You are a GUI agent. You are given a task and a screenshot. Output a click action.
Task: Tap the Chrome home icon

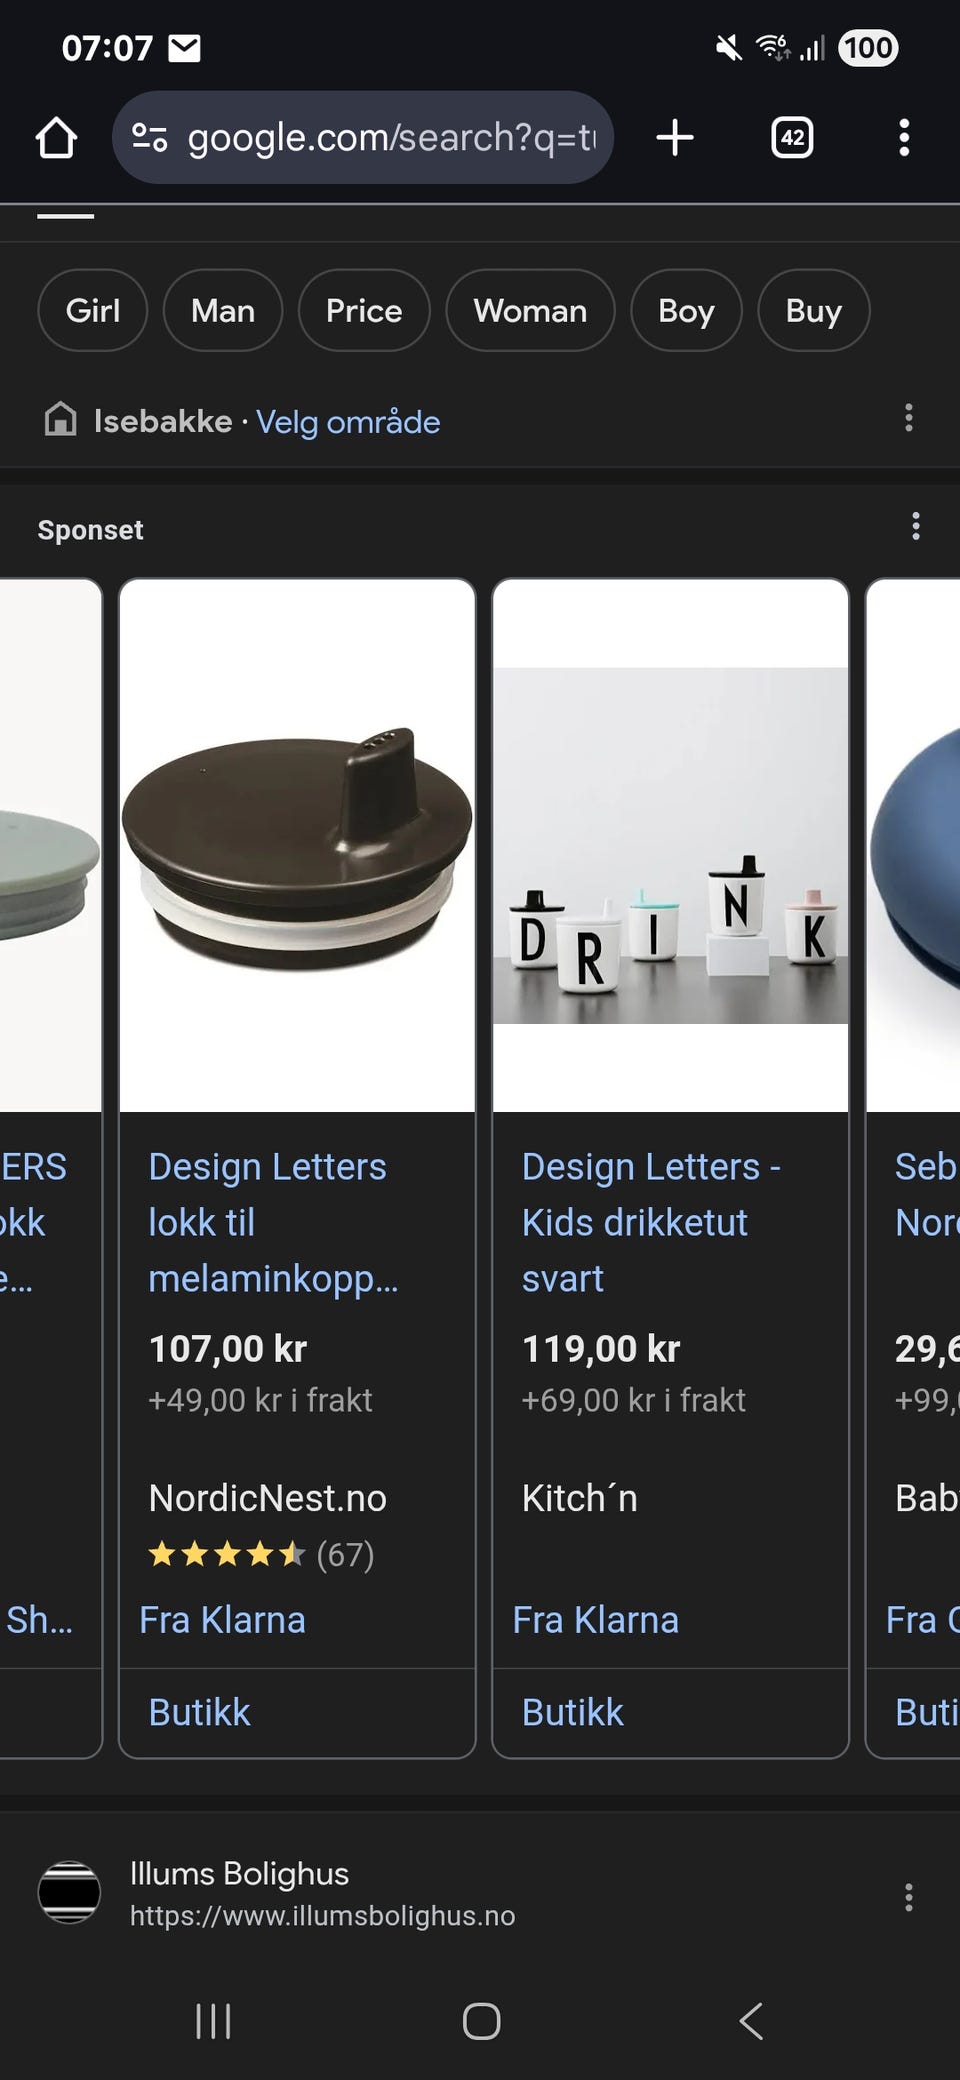point(56,138)
